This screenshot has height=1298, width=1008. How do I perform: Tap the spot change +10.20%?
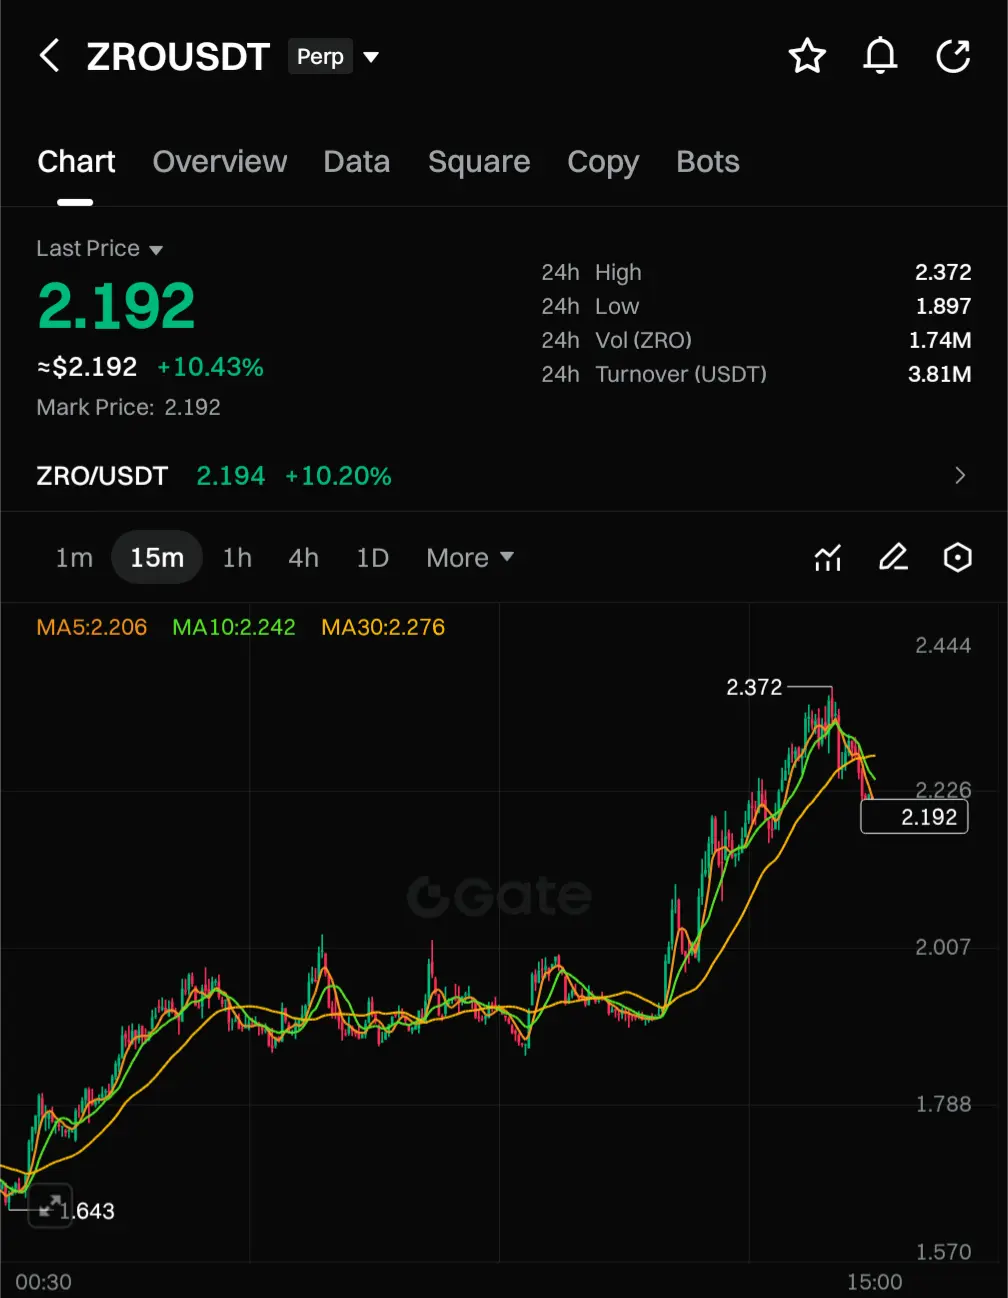(338, 476)
